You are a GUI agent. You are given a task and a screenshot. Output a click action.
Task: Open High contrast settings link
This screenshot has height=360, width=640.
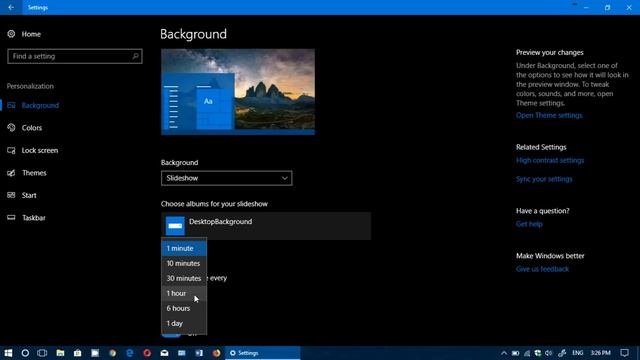pyautogui.click(x=550, y=160)
